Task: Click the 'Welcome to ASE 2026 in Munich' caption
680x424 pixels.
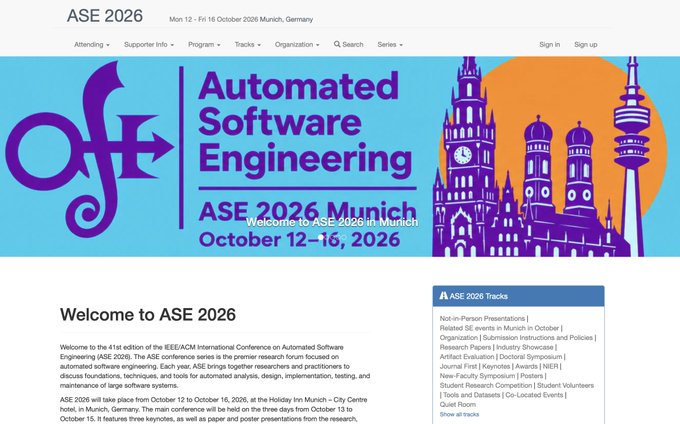Action: 332,222
